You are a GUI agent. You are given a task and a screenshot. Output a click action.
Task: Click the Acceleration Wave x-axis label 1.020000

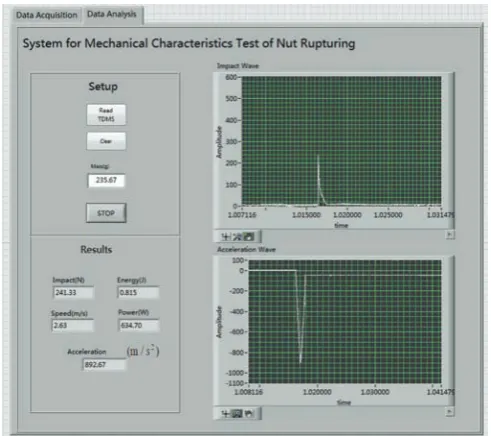[317, 392]
